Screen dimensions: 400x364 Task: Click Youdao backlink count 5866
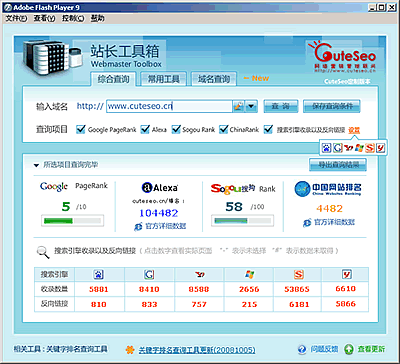point(346,304)
